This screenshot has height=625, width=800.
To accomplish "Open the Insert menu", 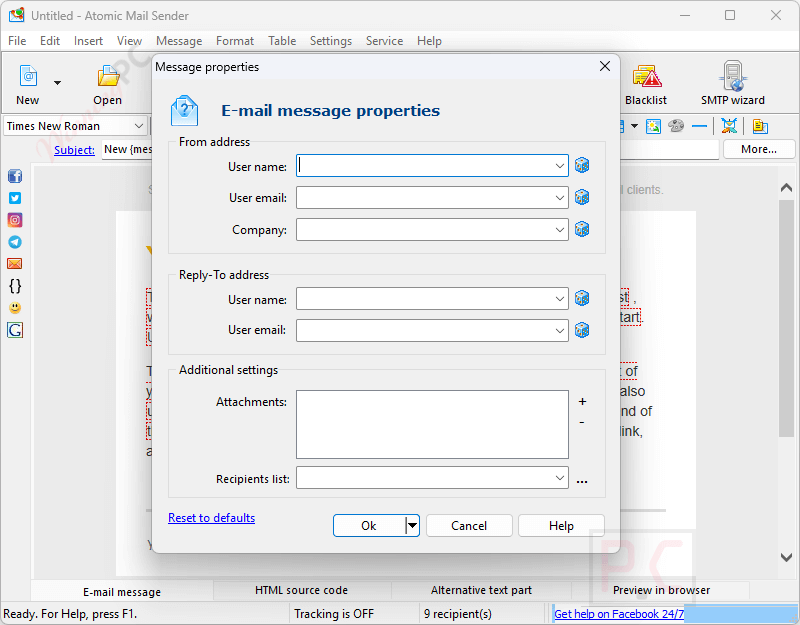I will (88, 41).
